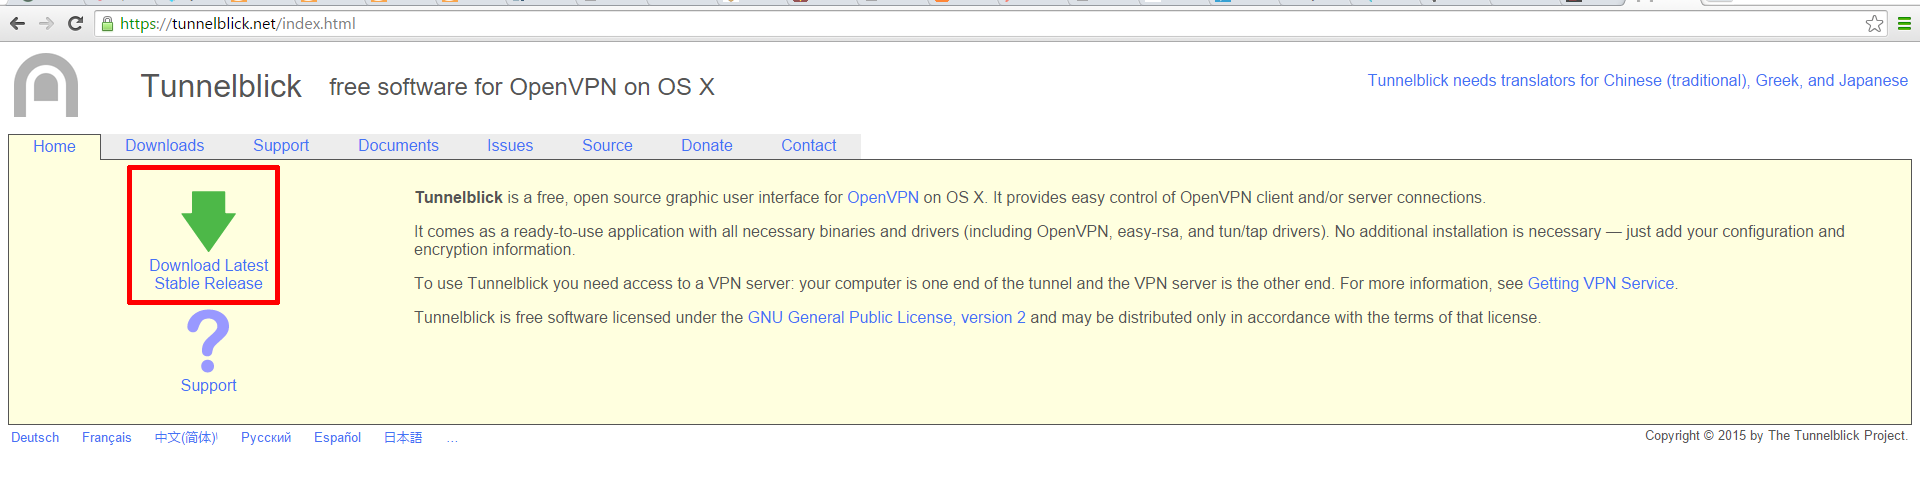Click the translators needed notice link
The height and width of the screenshot is (478, 1920).
click(1638, 80)
